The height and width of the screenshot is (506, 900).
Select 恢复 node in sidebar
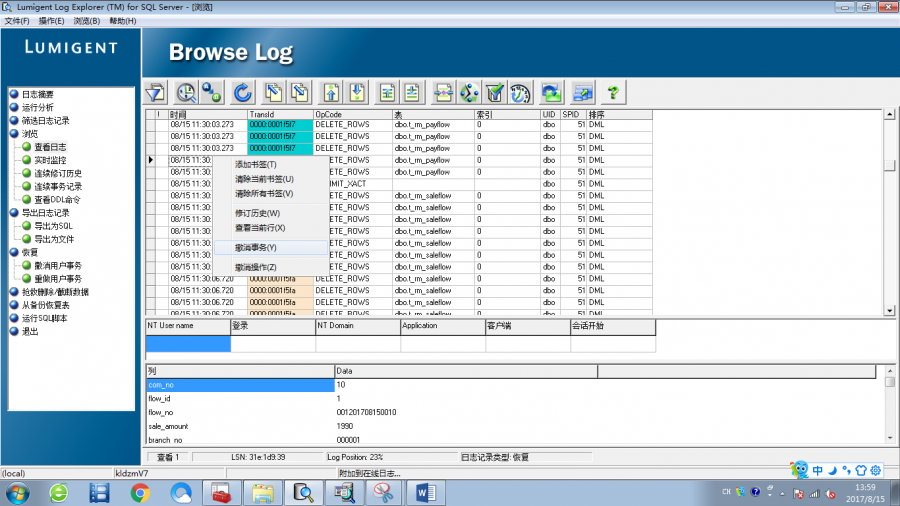(x=30, y=252)
